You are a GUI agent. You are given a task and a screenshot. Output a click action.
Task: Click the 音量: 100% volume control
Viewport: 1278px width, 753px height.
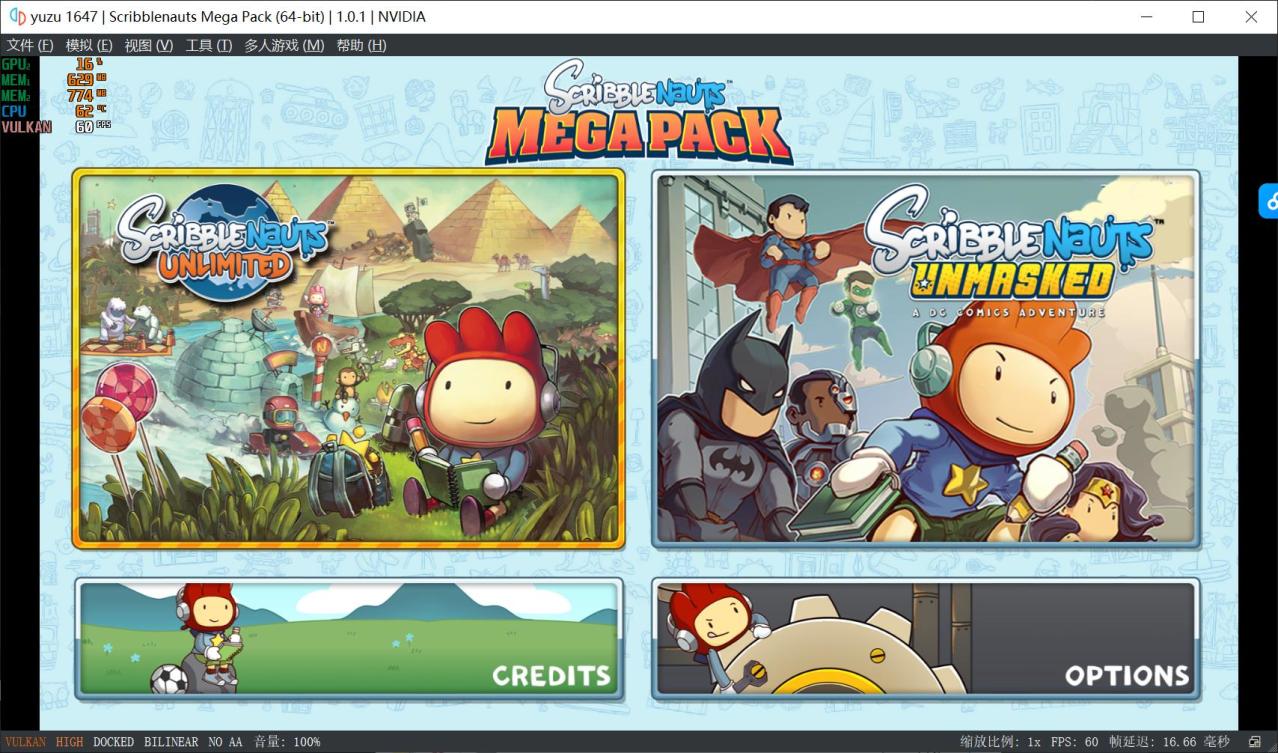[x=287, y=742]
